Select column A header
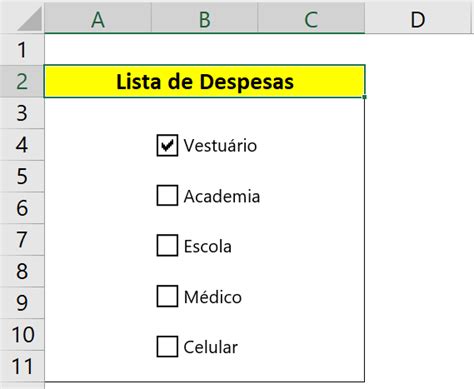Viewport: 474px width, 389px height. coord(98,18)
